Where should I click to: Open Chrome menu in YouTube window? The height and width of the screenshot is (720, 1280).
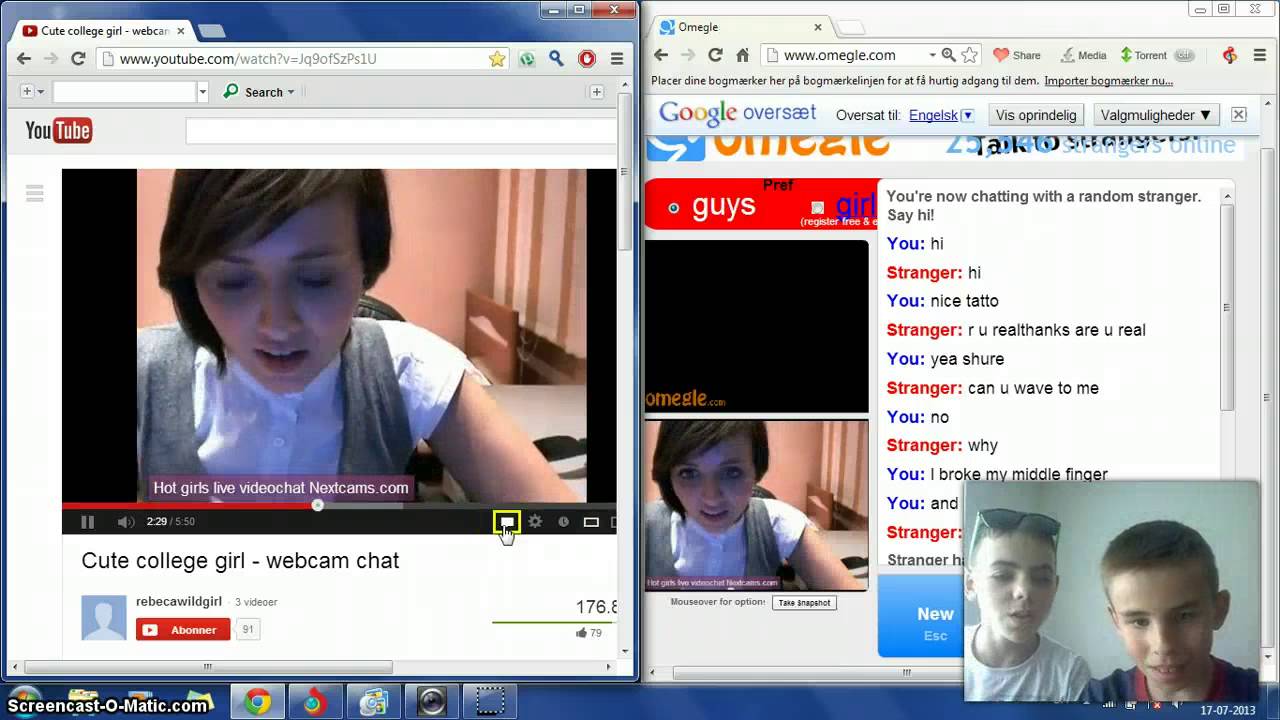[617, 59]
